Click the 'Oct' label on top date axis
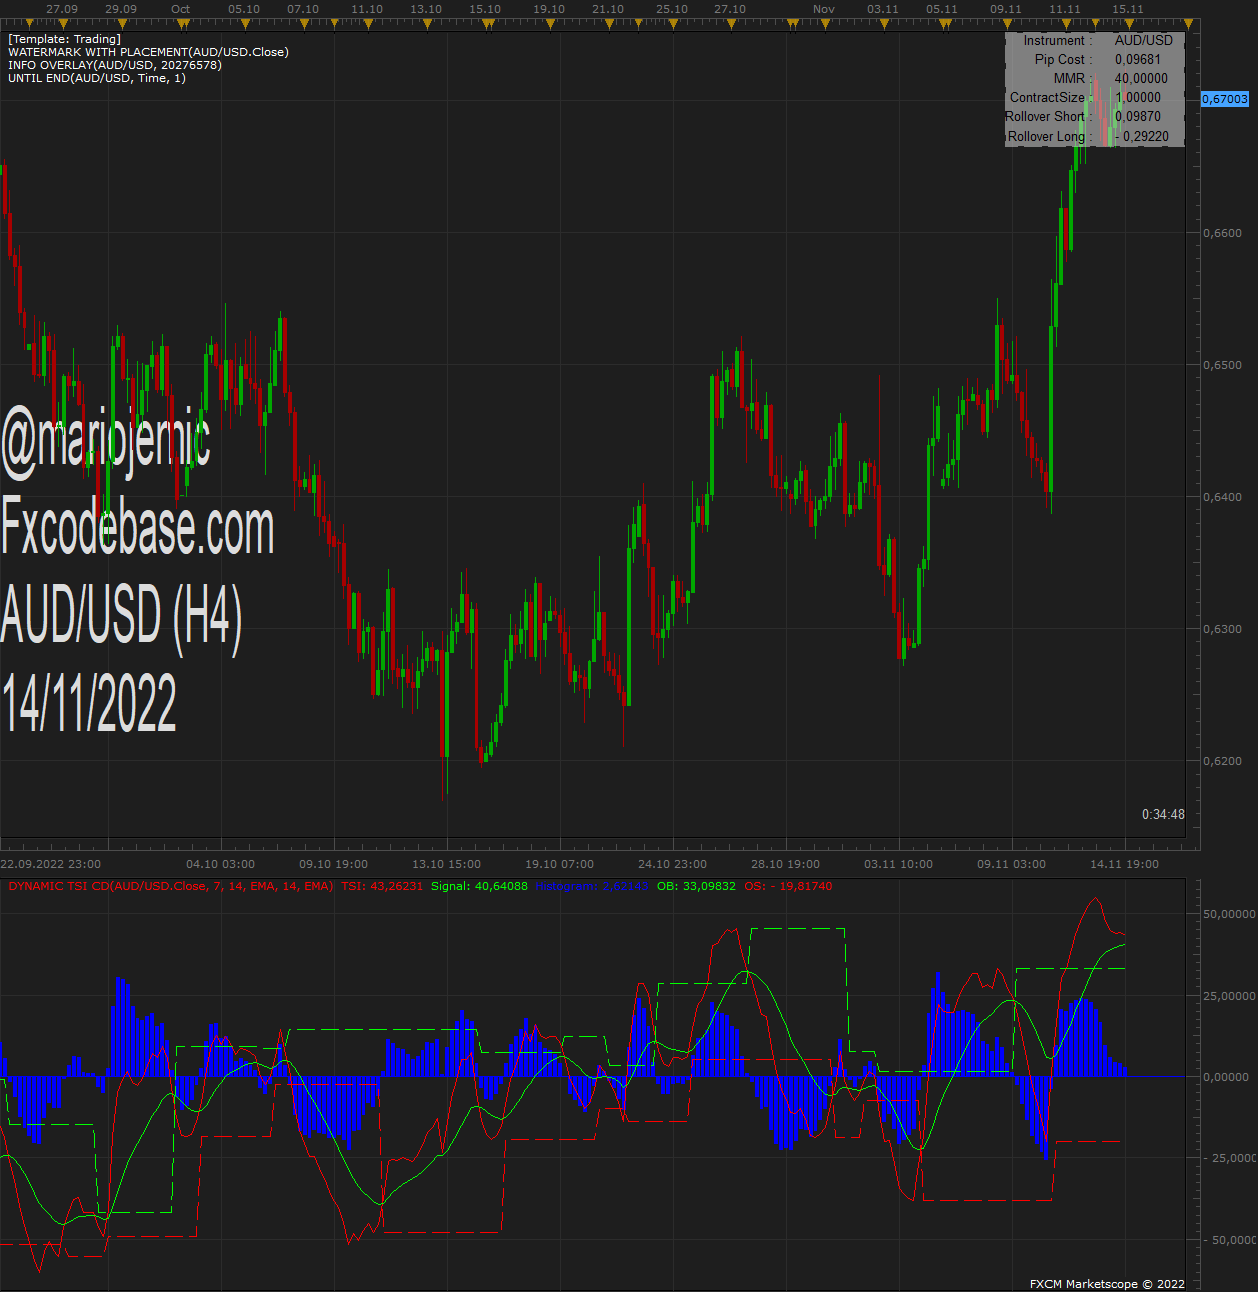The width and height of the screenshot is (1258, 1292). click(180, 9)
